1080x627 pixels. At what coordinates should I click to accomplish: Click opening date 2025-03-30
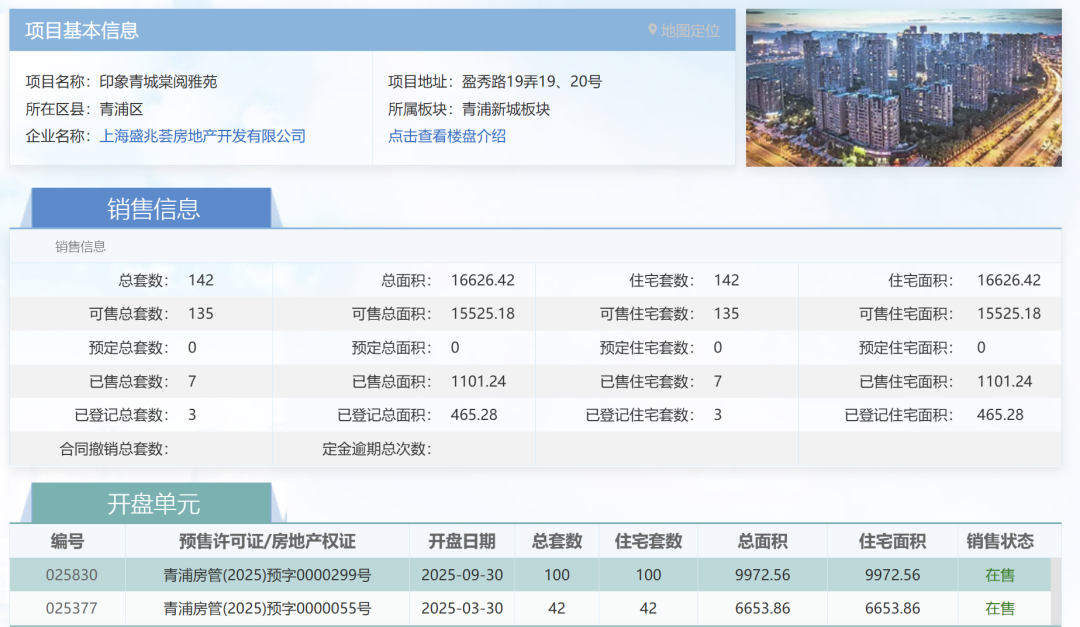click(x=461, y=609)
